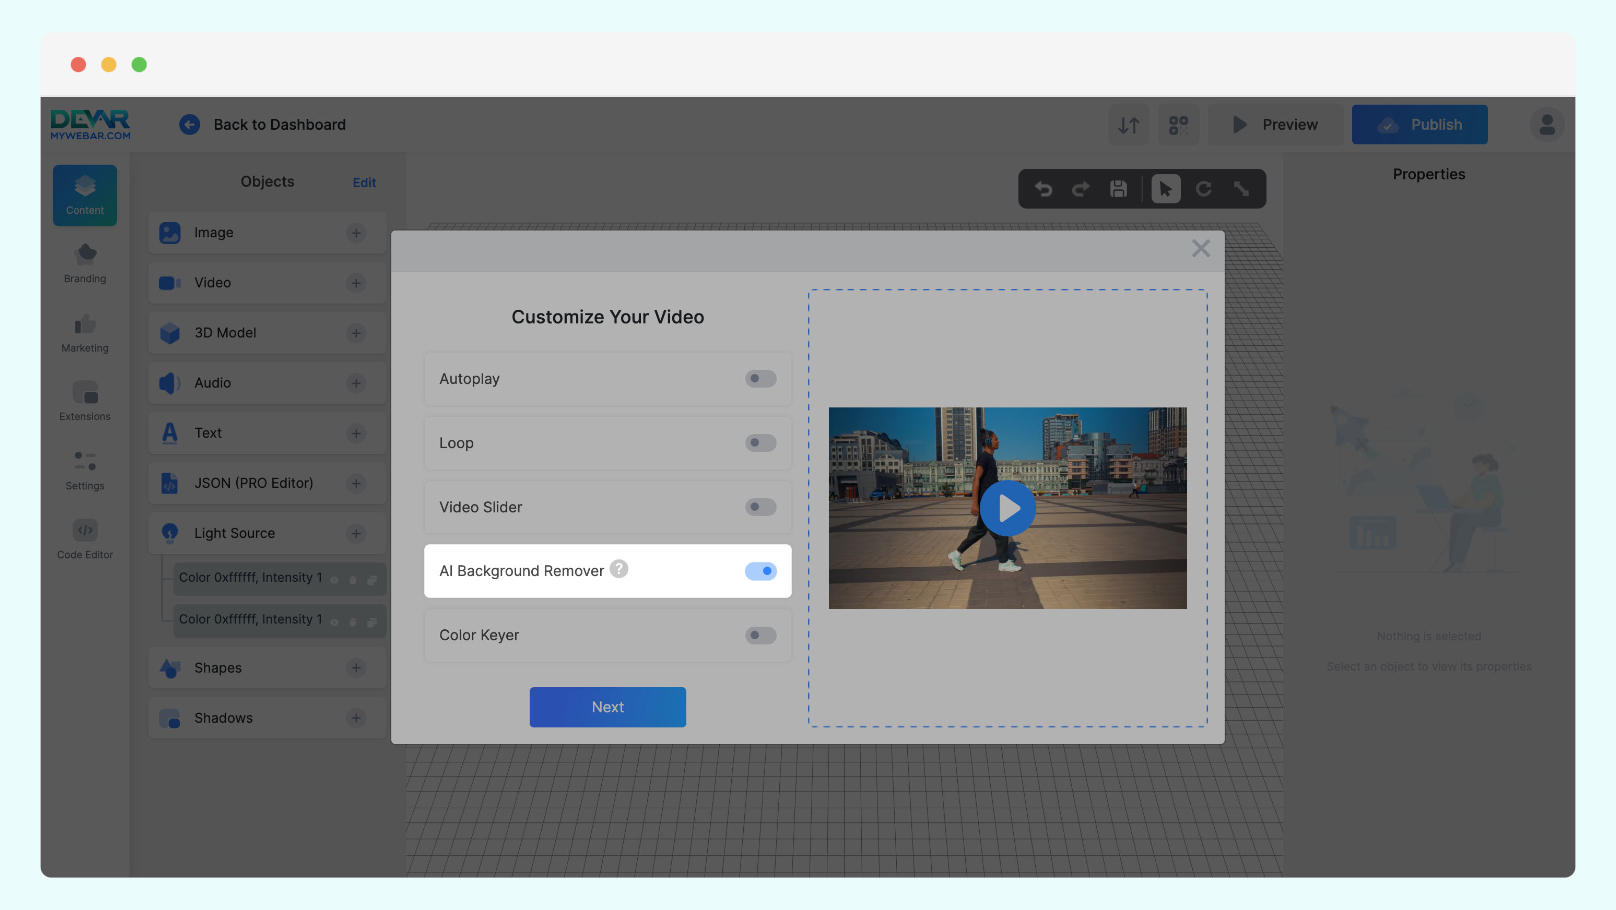Select the rotate tool
This screenshot has height=910, width=1616.
1204,189
